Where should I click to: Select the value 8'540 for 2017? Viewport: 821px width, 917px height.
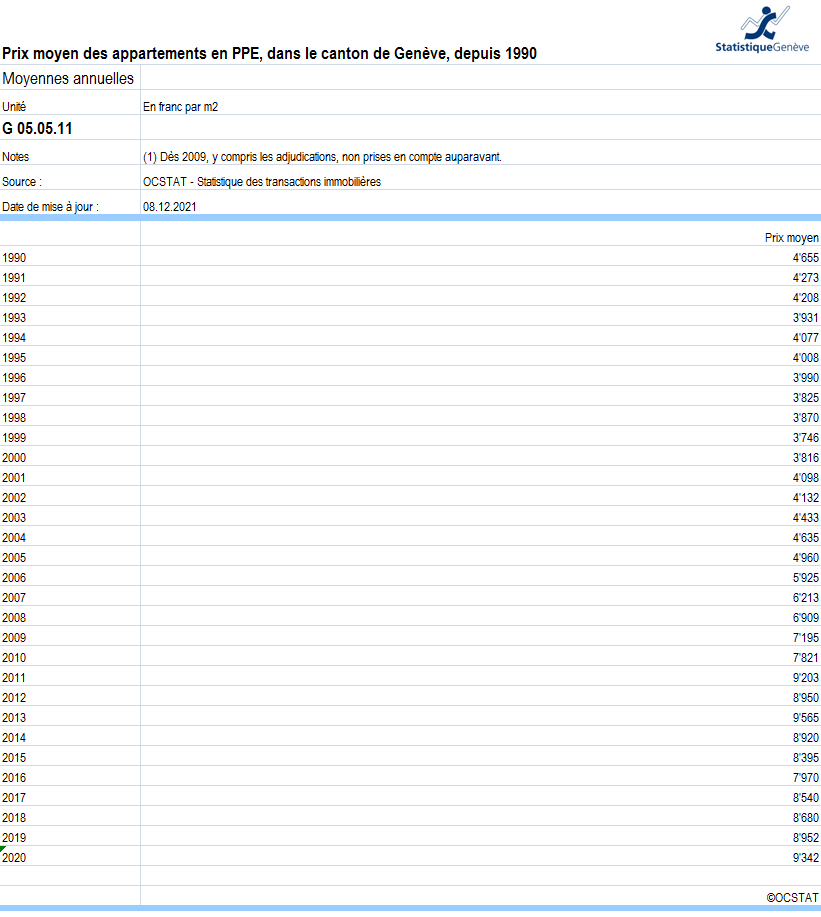[806, 798]
